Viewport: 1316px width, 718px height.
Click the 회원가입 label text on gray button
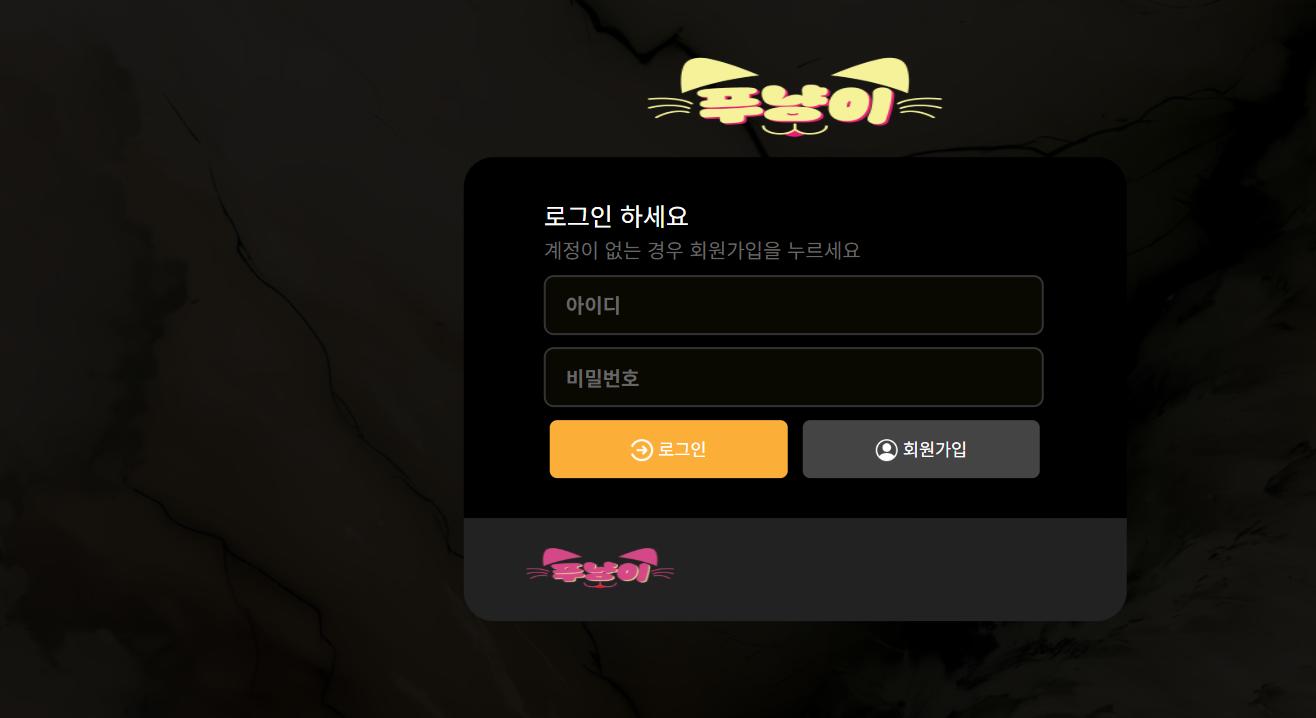pyautogui.click(x=935, y=450)
